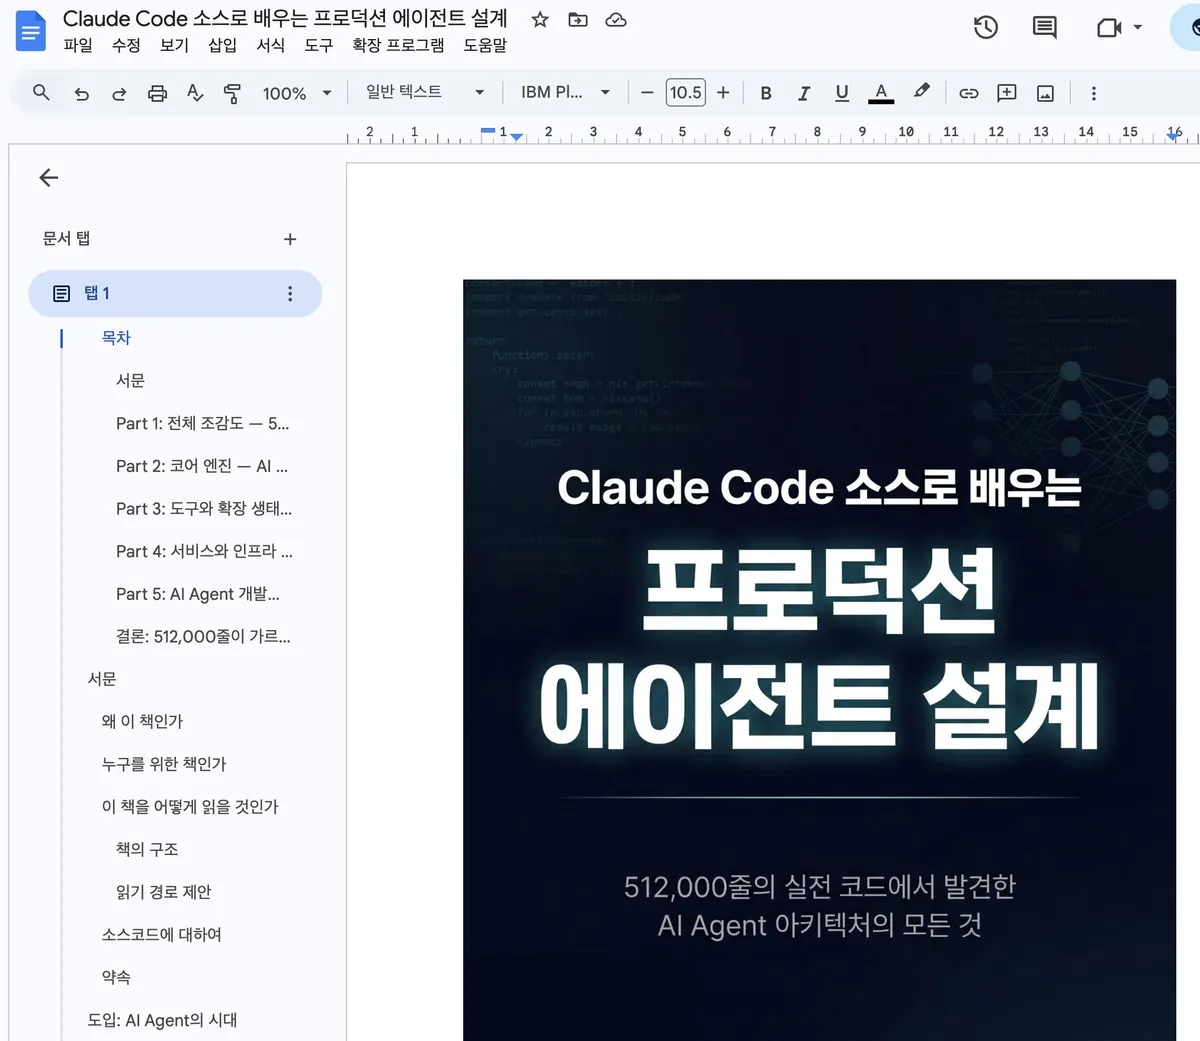Go to 이 책을 어떻게 읽을 것인가 entry
This screenshot has height=1041, width=1200.
tap(190, 807)
